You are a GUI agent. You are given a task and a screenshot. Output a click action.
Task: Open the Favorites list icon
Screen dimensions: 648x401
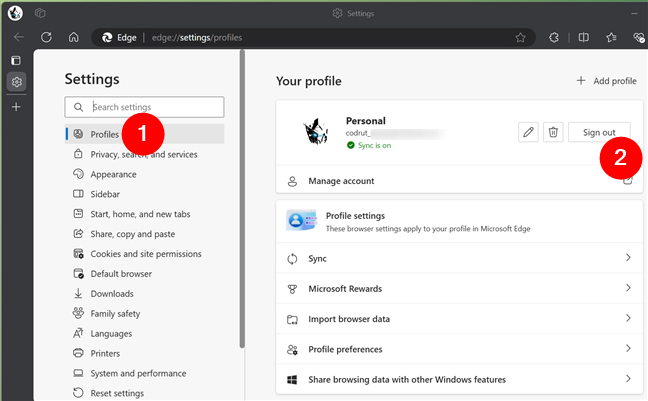611,38
